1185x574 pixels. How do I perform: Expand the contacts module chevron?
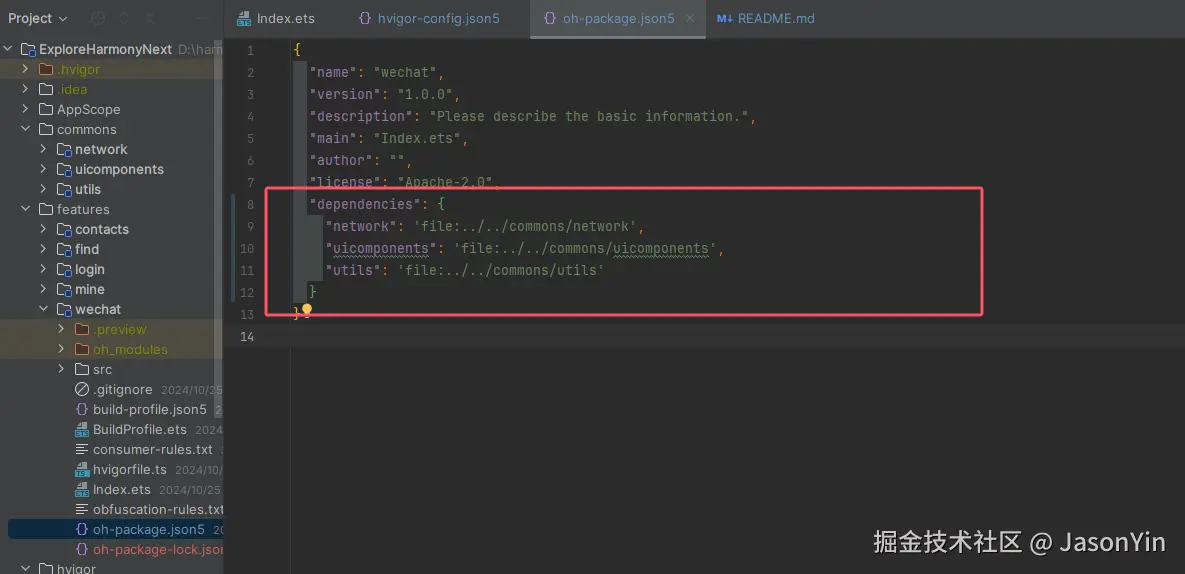click(x=44, y=229)
